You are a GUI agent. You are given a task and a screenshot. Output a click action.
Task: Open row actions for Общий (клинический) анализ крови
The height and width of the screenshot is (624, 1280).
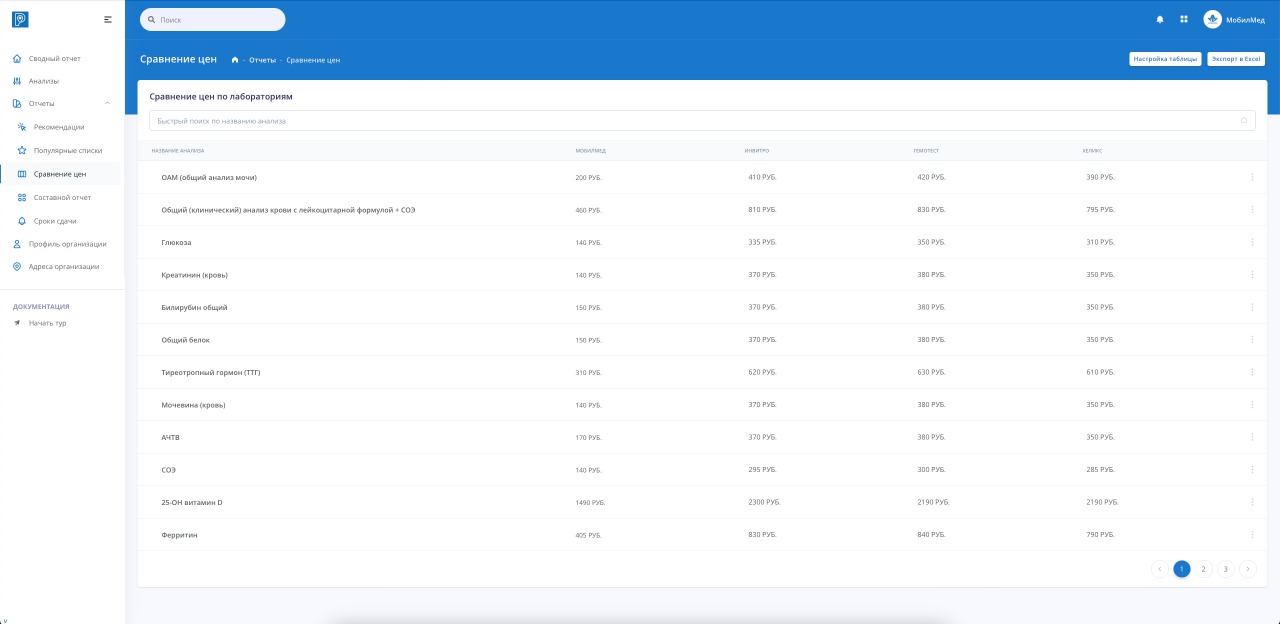tap(1252, 210)
